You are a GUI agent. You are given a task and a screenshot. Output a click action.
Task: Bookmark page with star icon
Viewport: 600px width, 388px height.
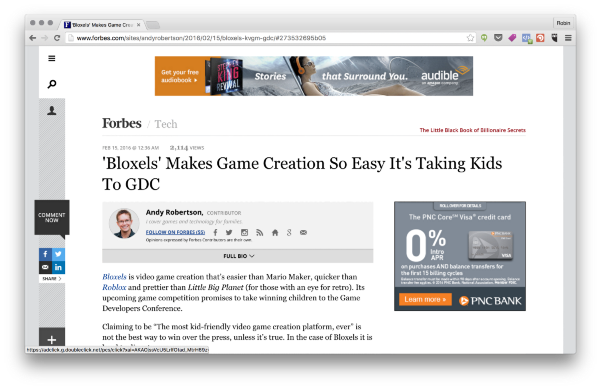pos(470,38)
